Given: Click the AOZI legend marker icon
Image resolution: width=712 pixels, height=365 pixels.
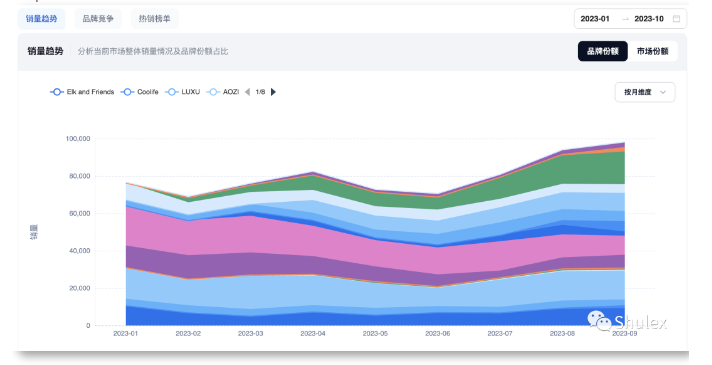Looking at the screenshot, I should (213, 92).
